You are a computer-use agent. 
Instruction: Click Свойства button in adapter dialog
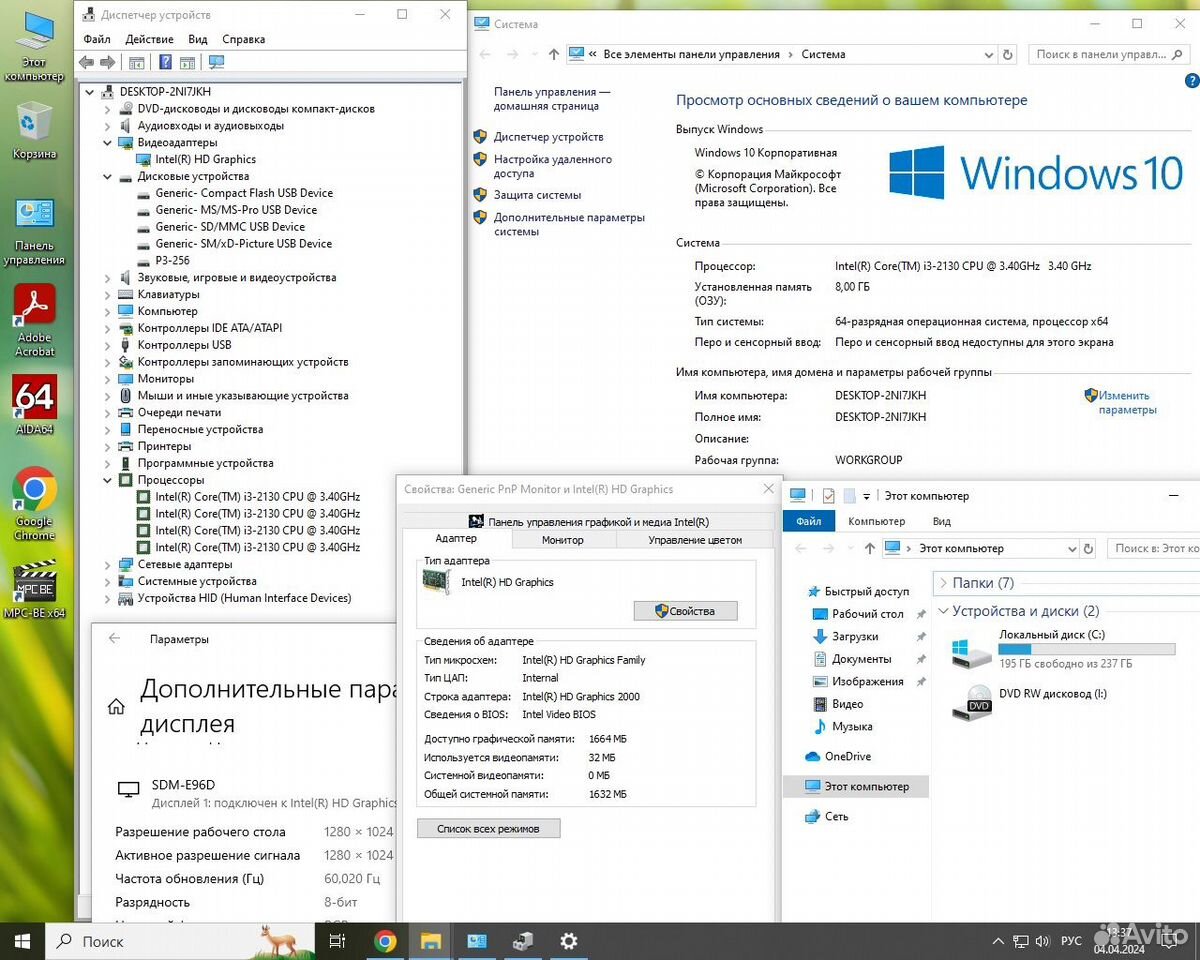coord(685,610)
